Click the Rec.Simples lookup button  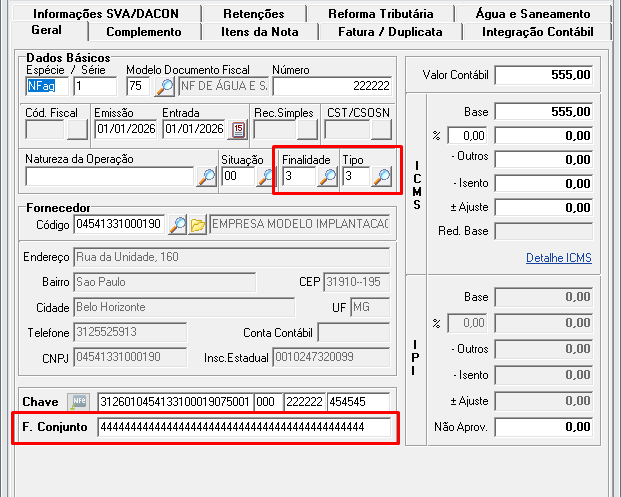click(307, 129)
